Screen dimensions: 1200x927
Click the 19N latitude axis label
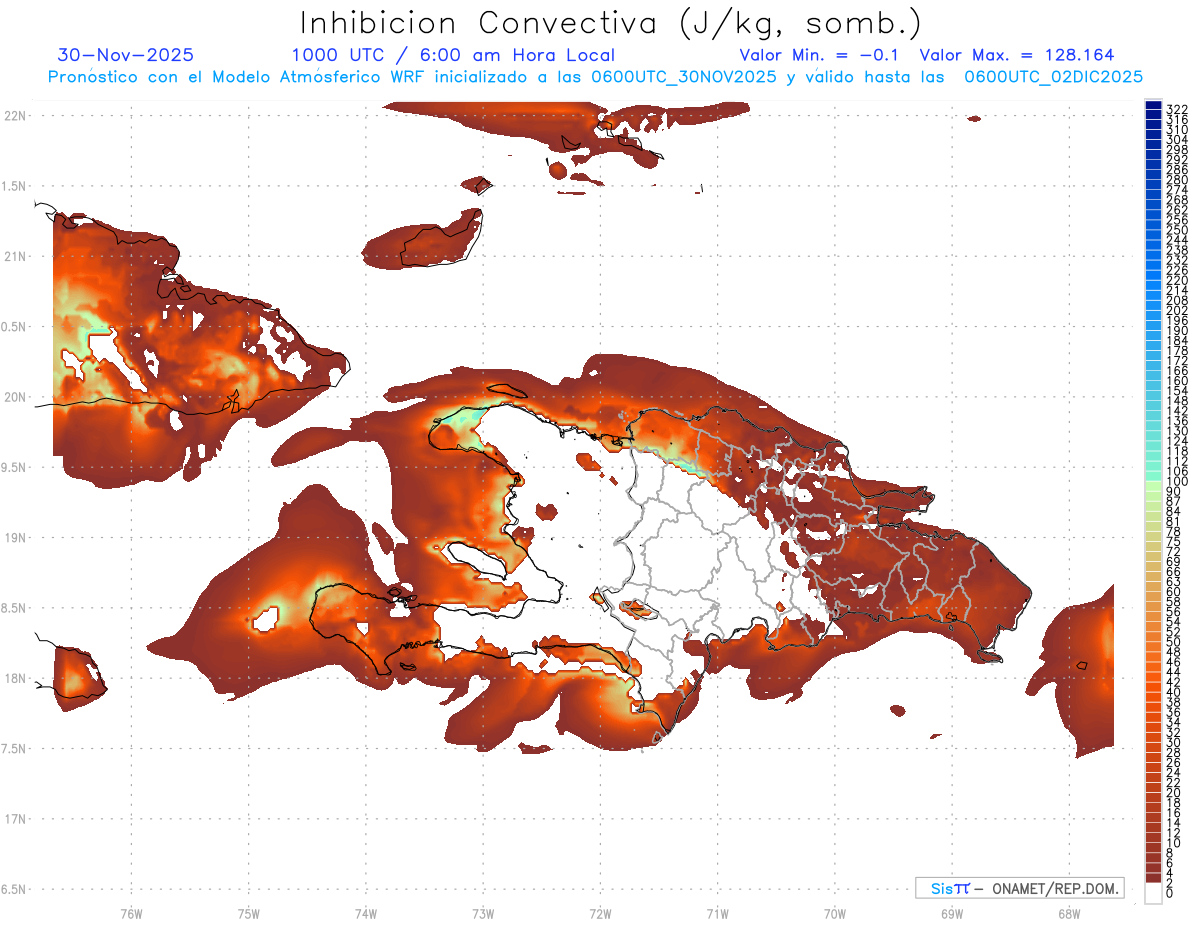14,538
